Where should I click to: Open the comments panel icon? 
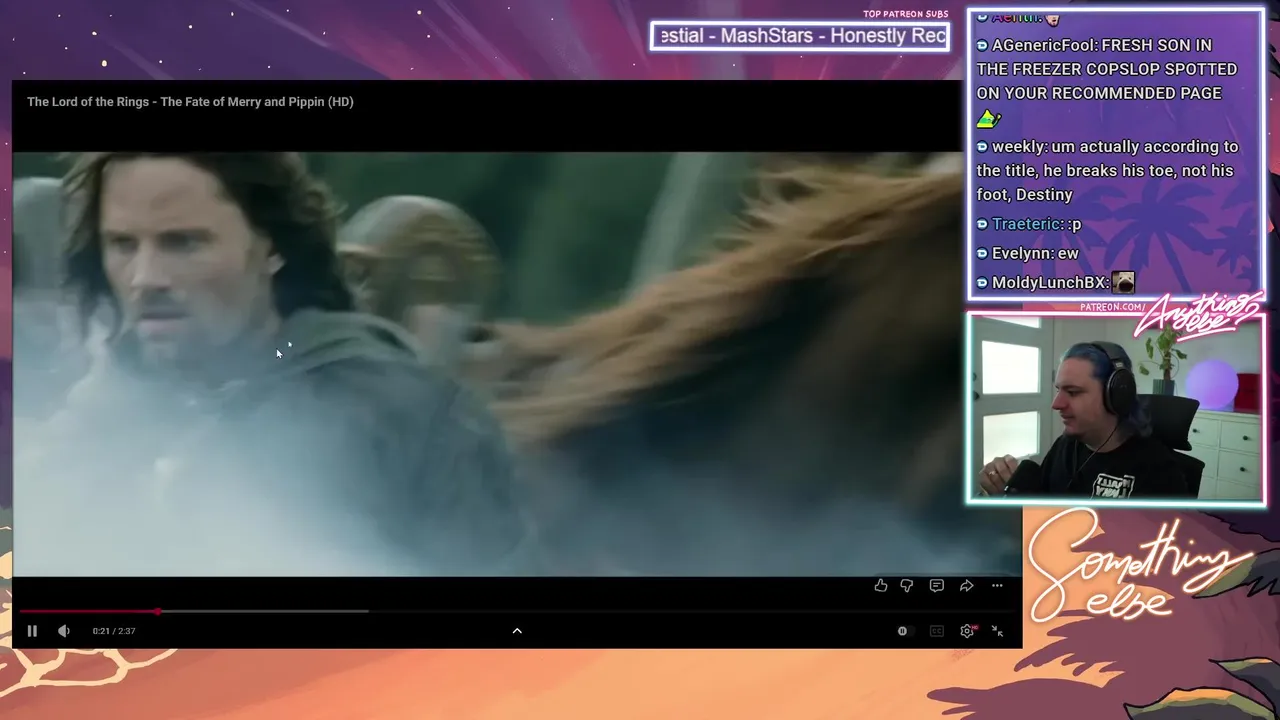click(937, 586)
